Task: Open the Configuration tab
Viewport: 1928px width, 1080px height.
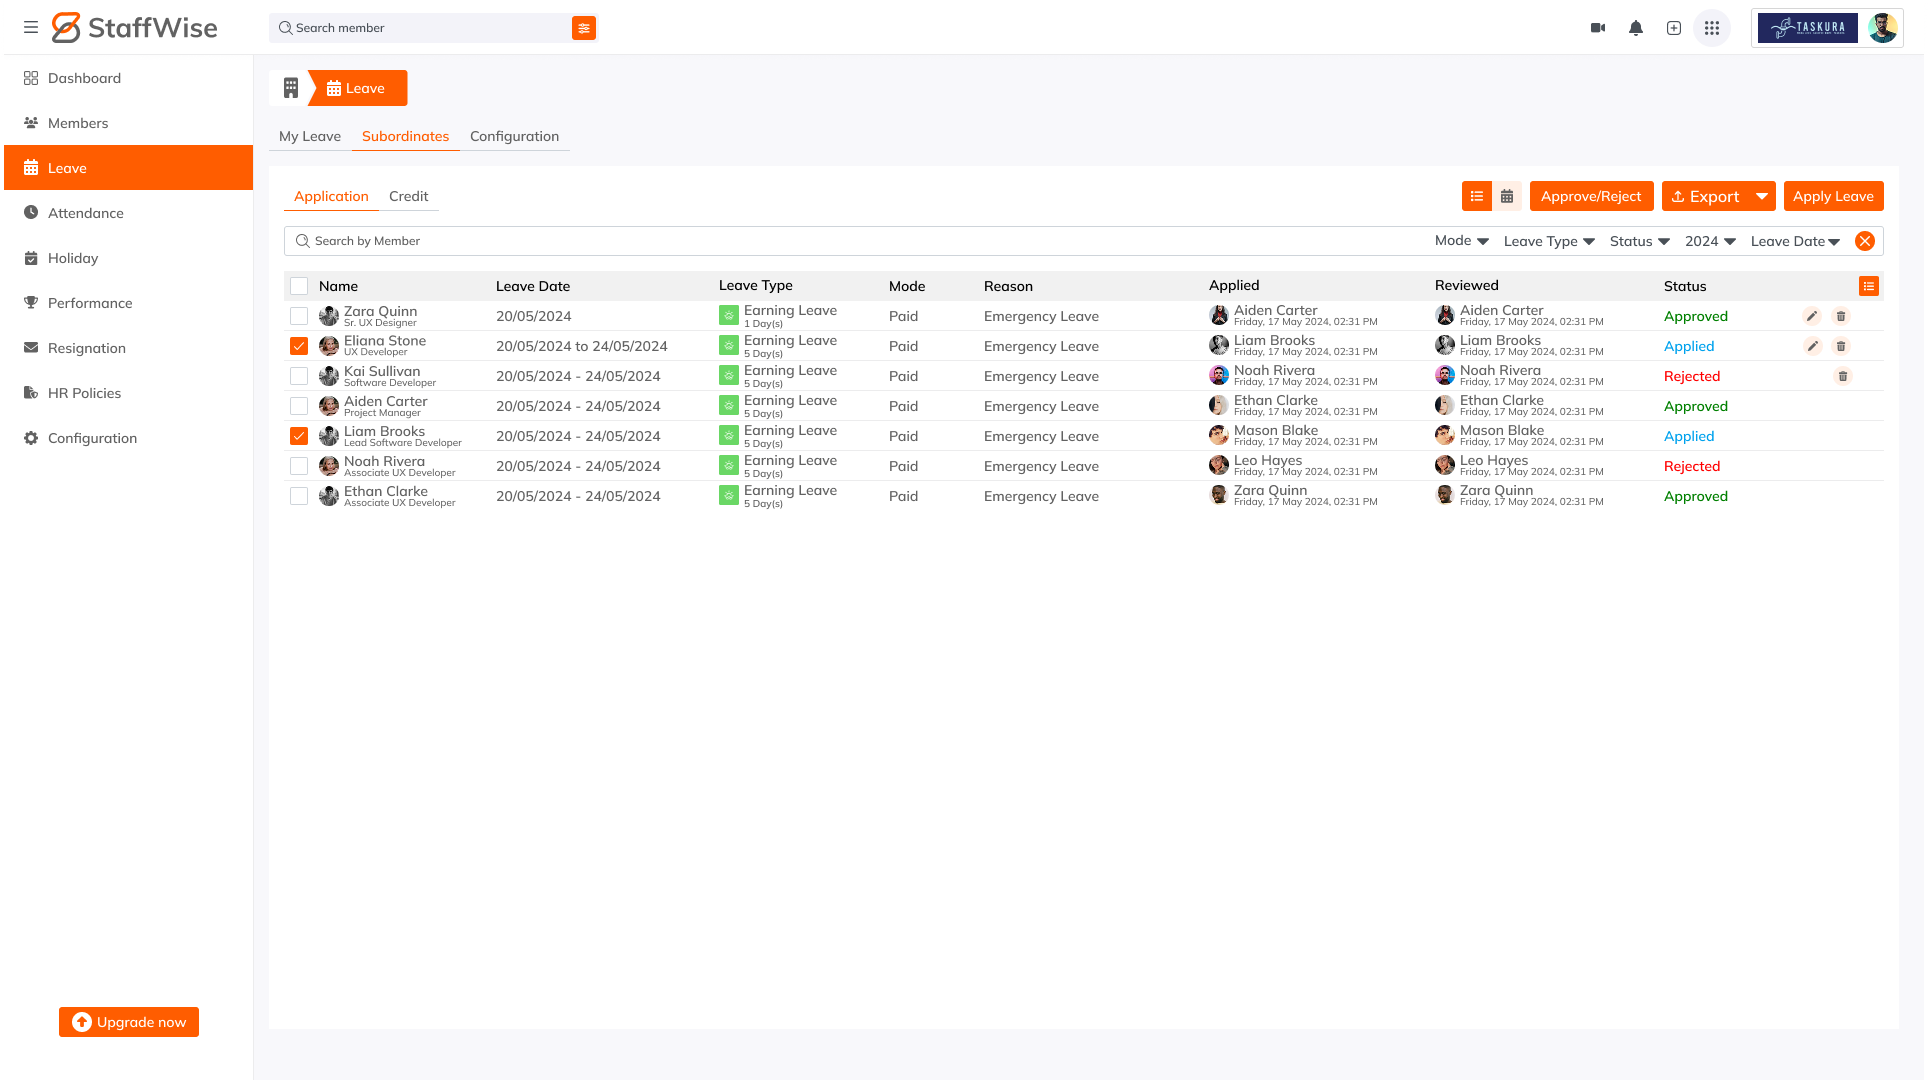Action: pyautogui.click(x=514, y=136)
